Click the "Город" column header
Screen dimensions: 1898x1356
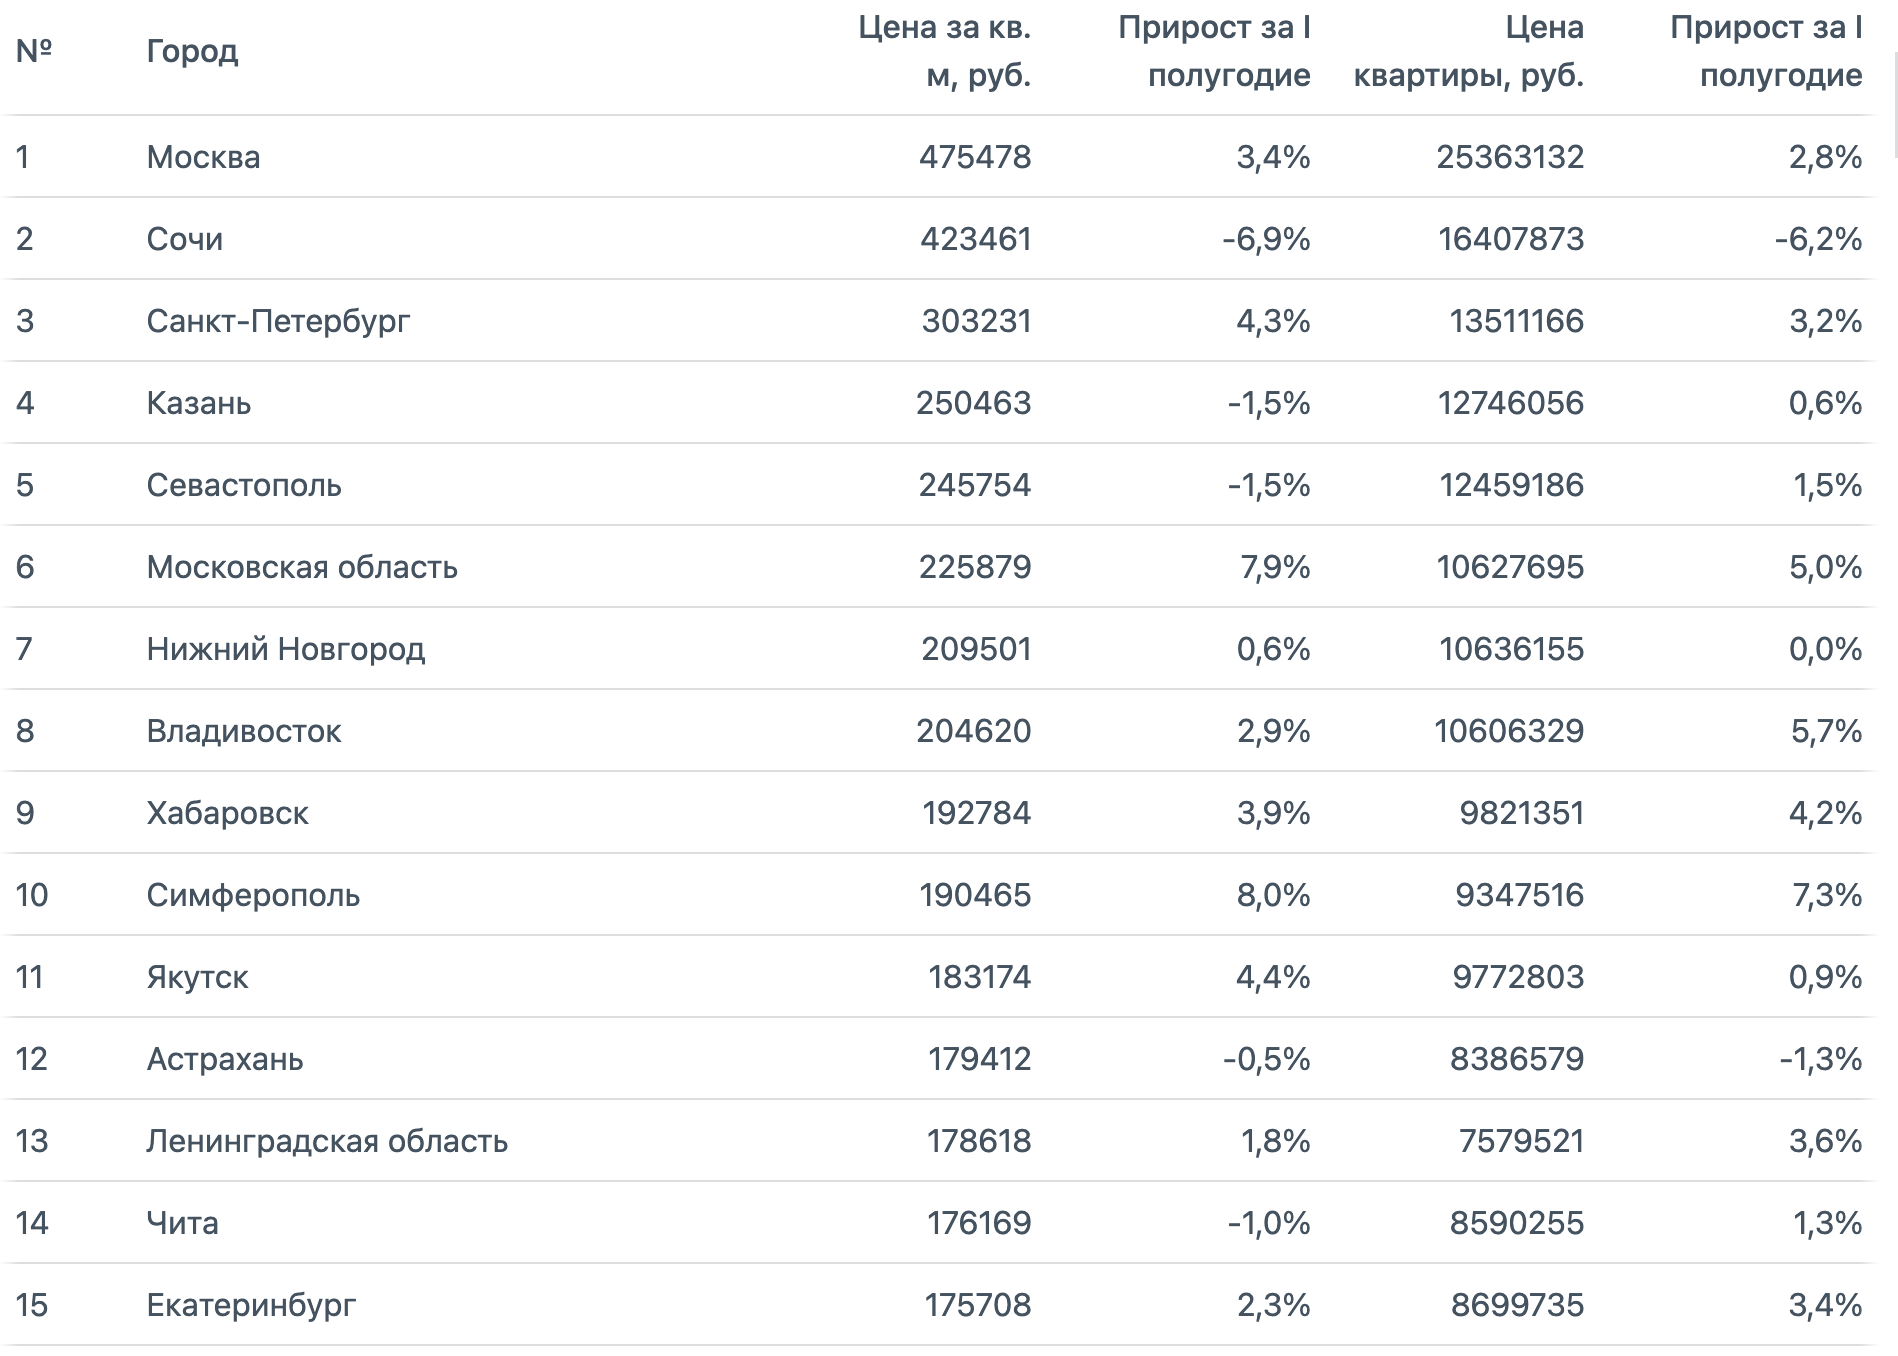pyautogui.click(x=192, y=51)
